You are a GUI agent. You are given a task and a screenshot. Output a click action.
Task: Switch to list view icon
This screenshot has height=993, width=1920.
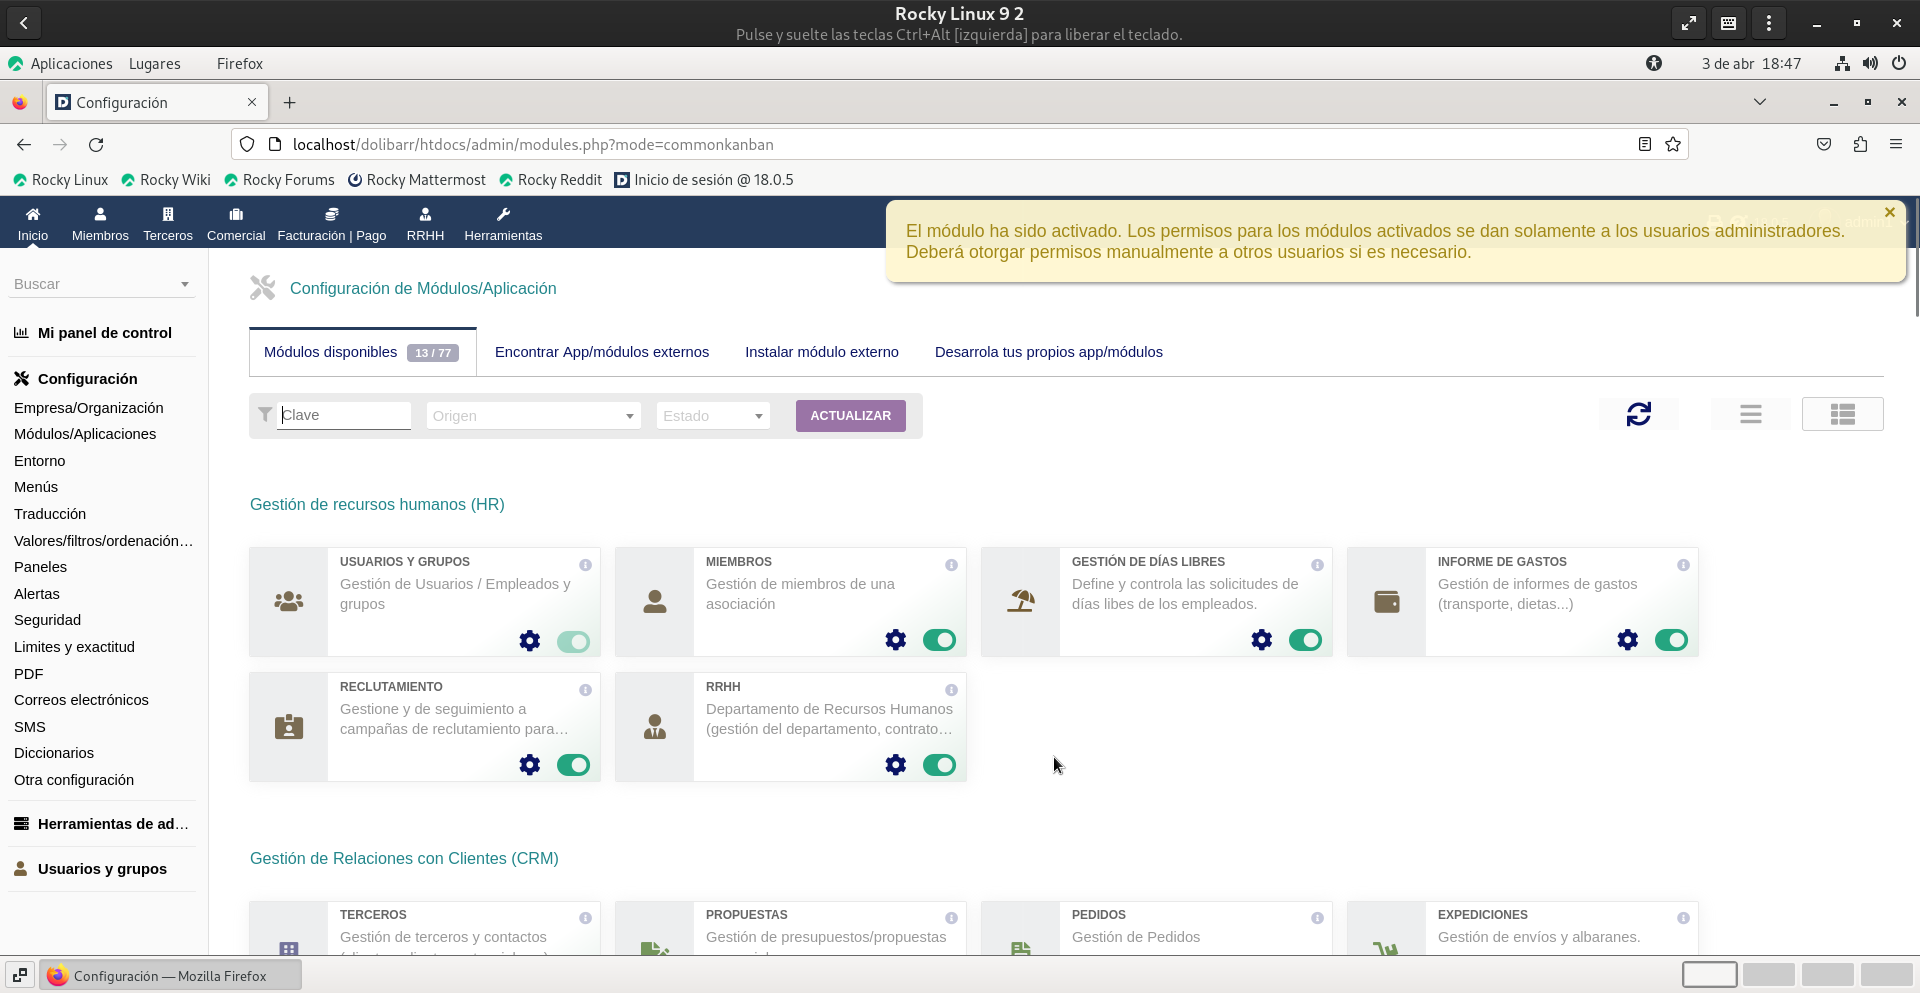[x=1750, y=414]
